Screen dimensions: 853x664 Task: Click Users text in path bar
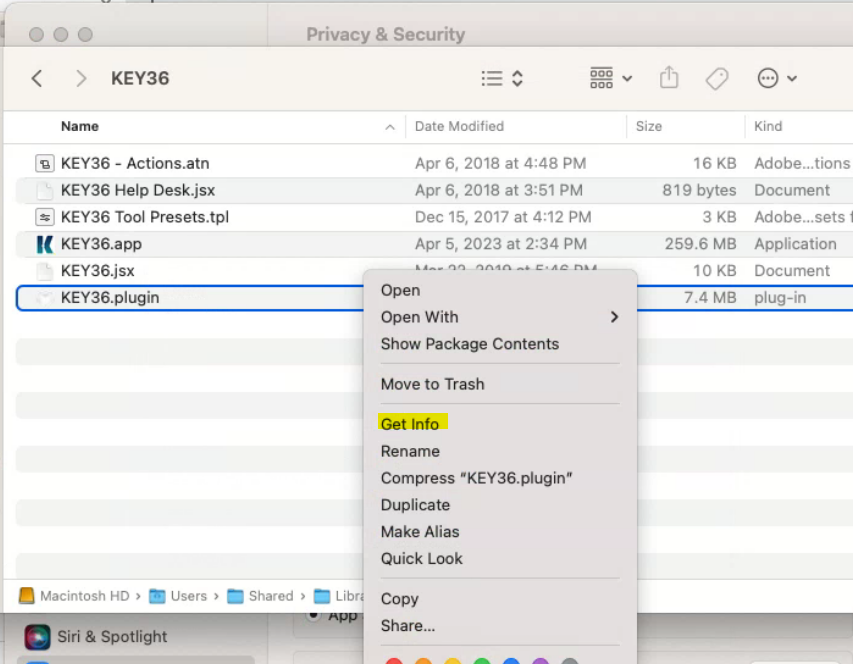(x=189, y=596)
